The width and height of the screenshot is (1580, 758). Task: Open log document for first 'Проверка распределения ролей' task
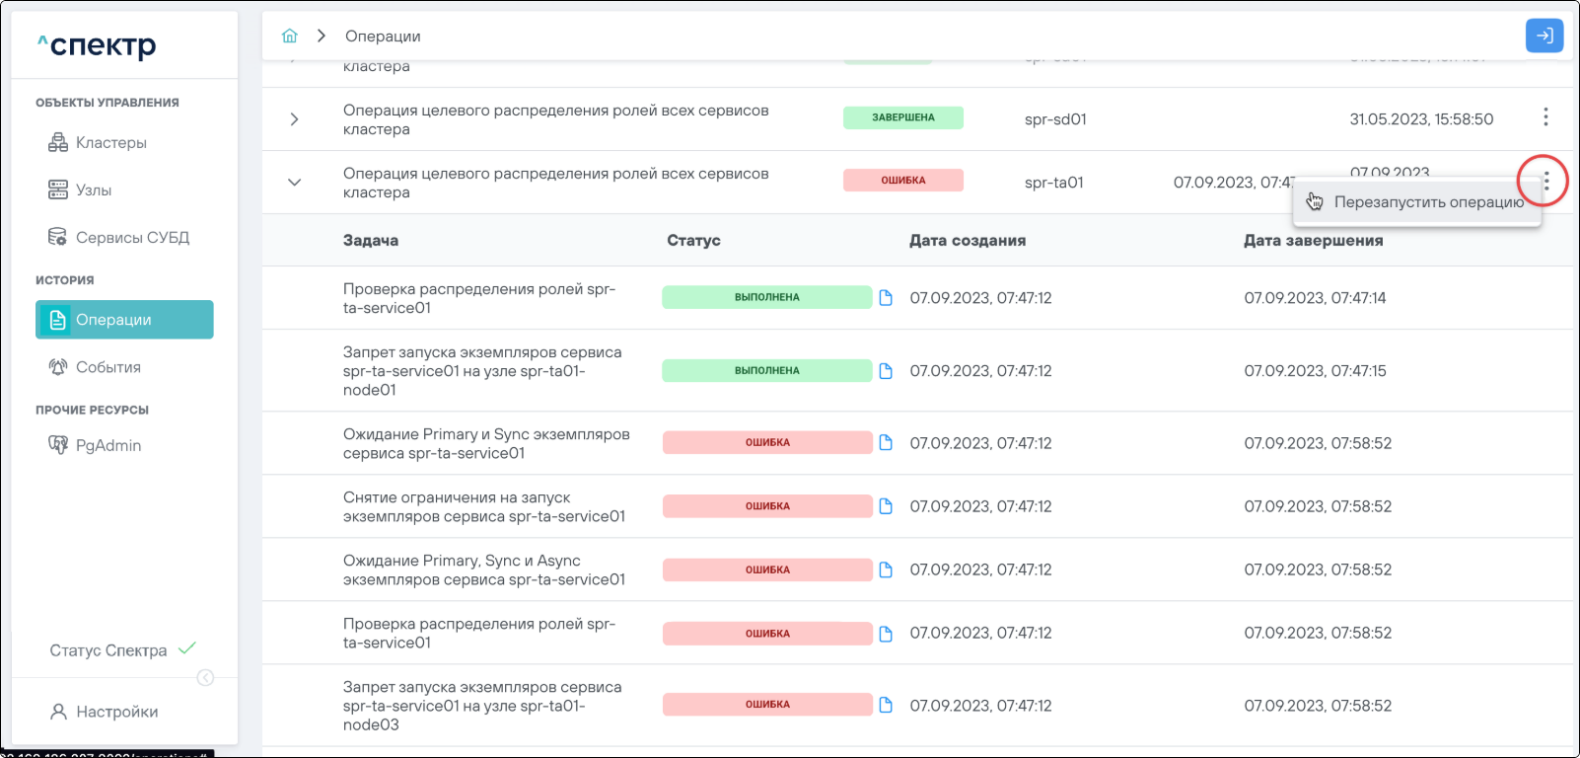(x=885, y=298)
